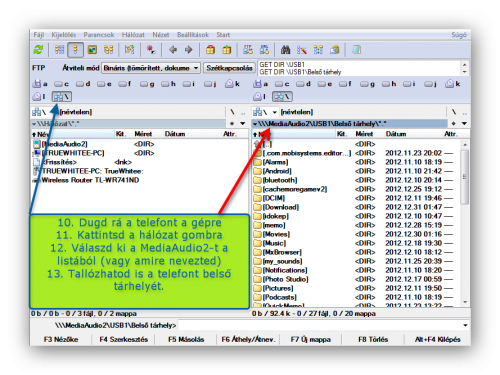Click the green refresh icon in toolbar
500x375 pixels.
38,50
